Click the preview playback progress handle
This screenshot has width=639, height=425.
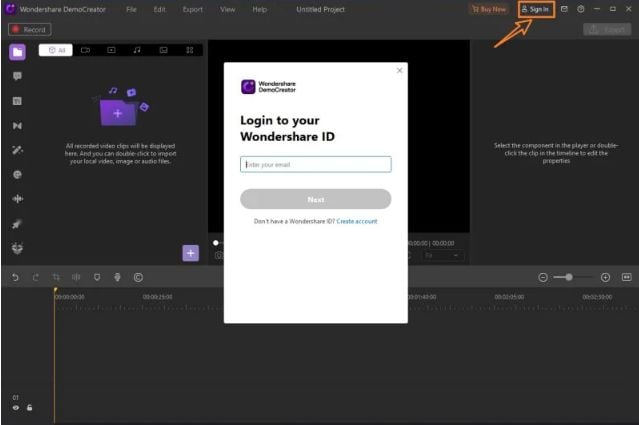pyautogui.click(x=216, y=243)
